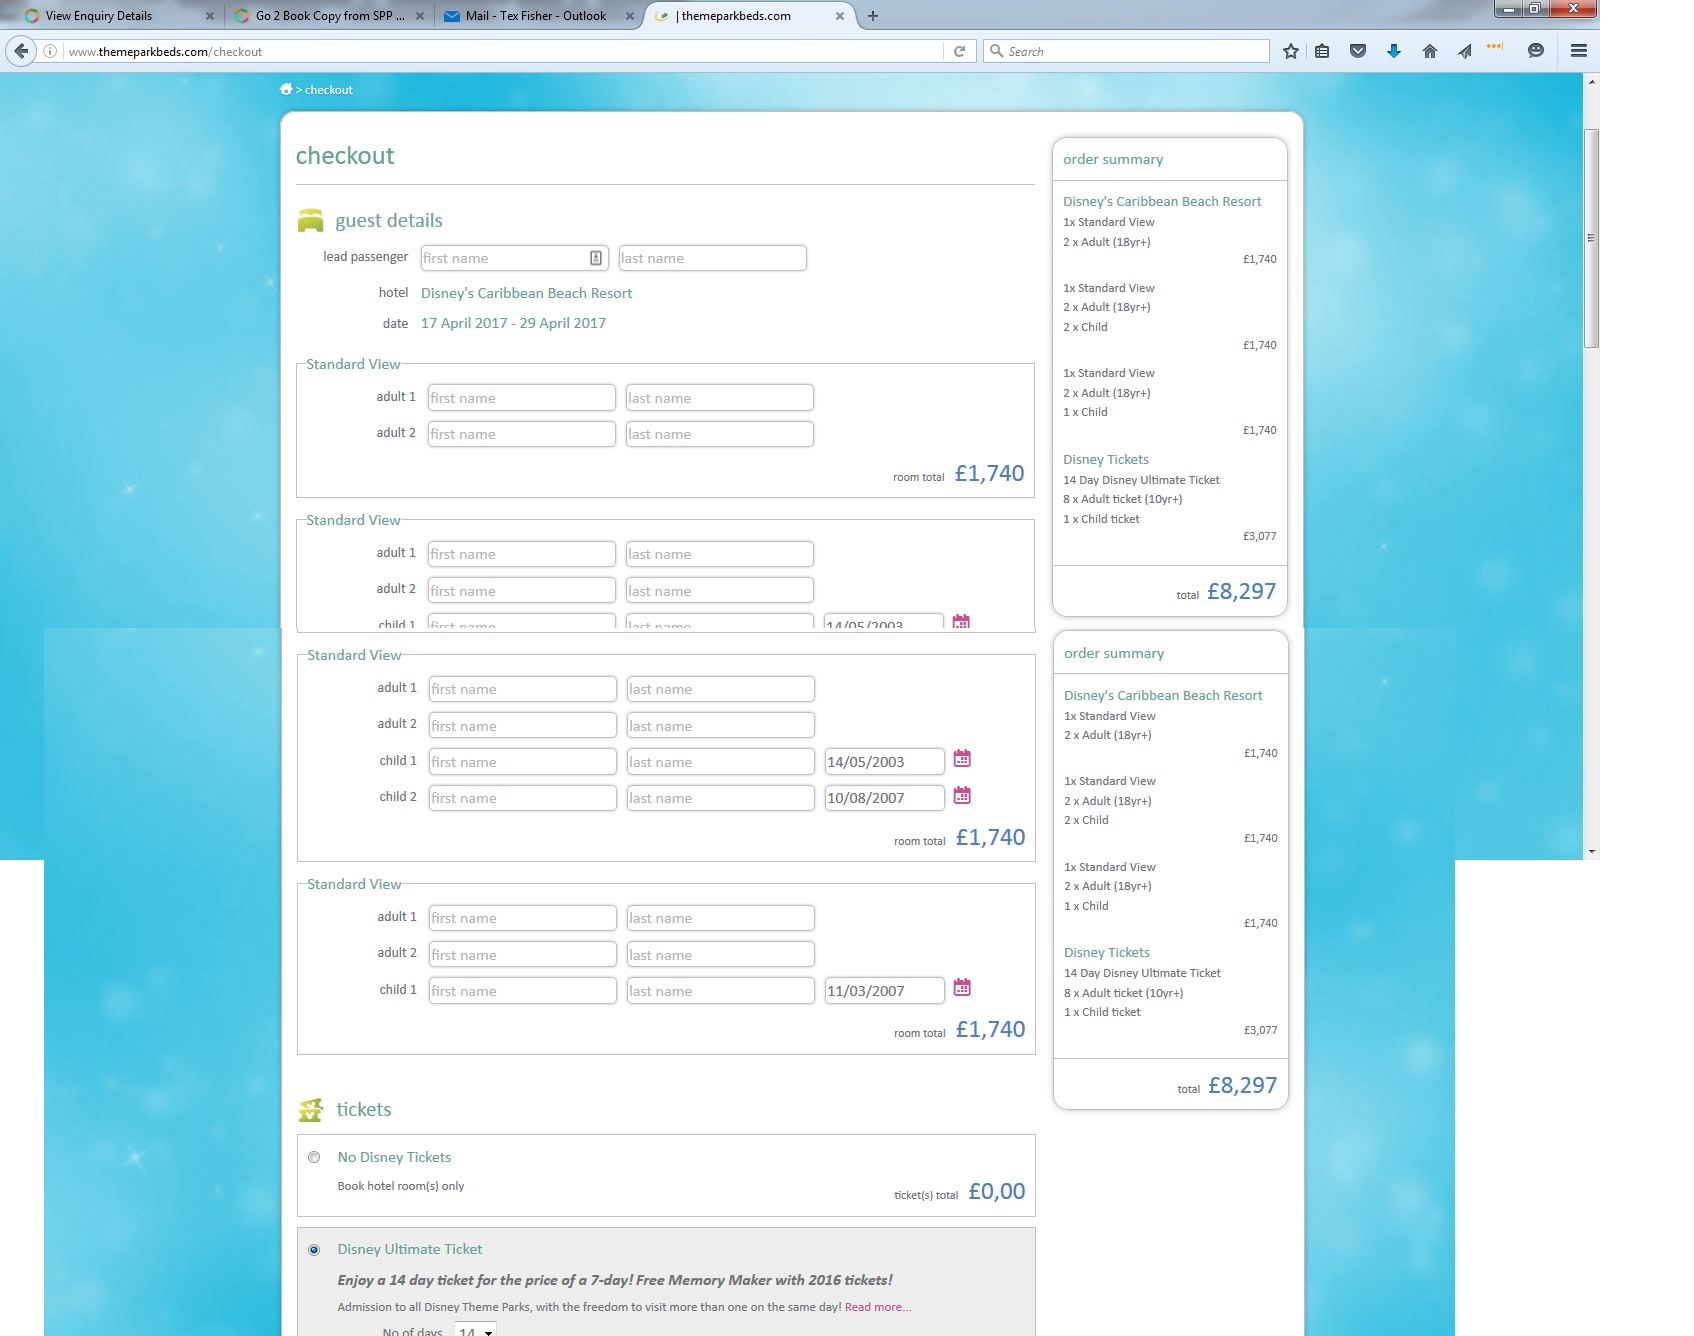Switch to Mail - Tex Fisher Outlook tab
Screen dimensions: 1694x1336
(538, 16)
